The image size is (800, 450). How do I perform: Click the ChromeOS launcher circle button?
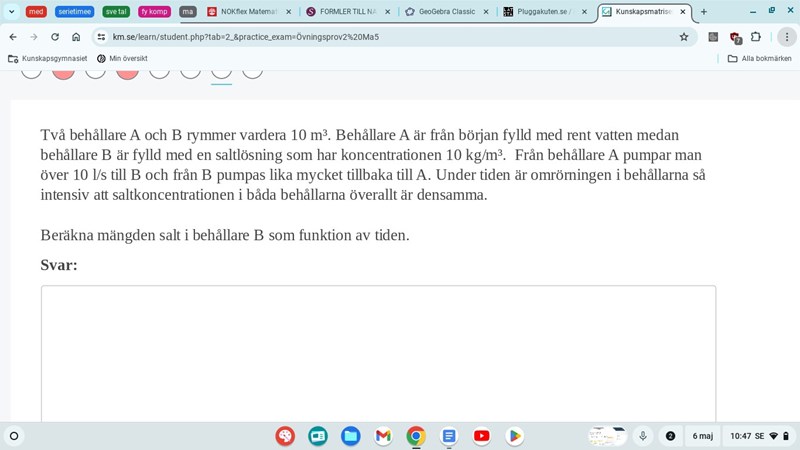[14, 436]
